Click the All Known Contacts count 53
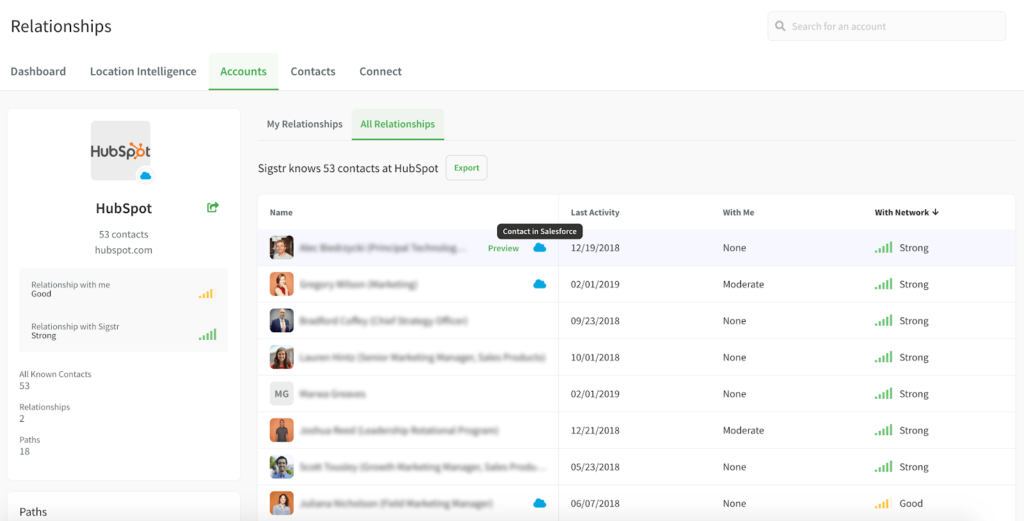 (25, 386)
